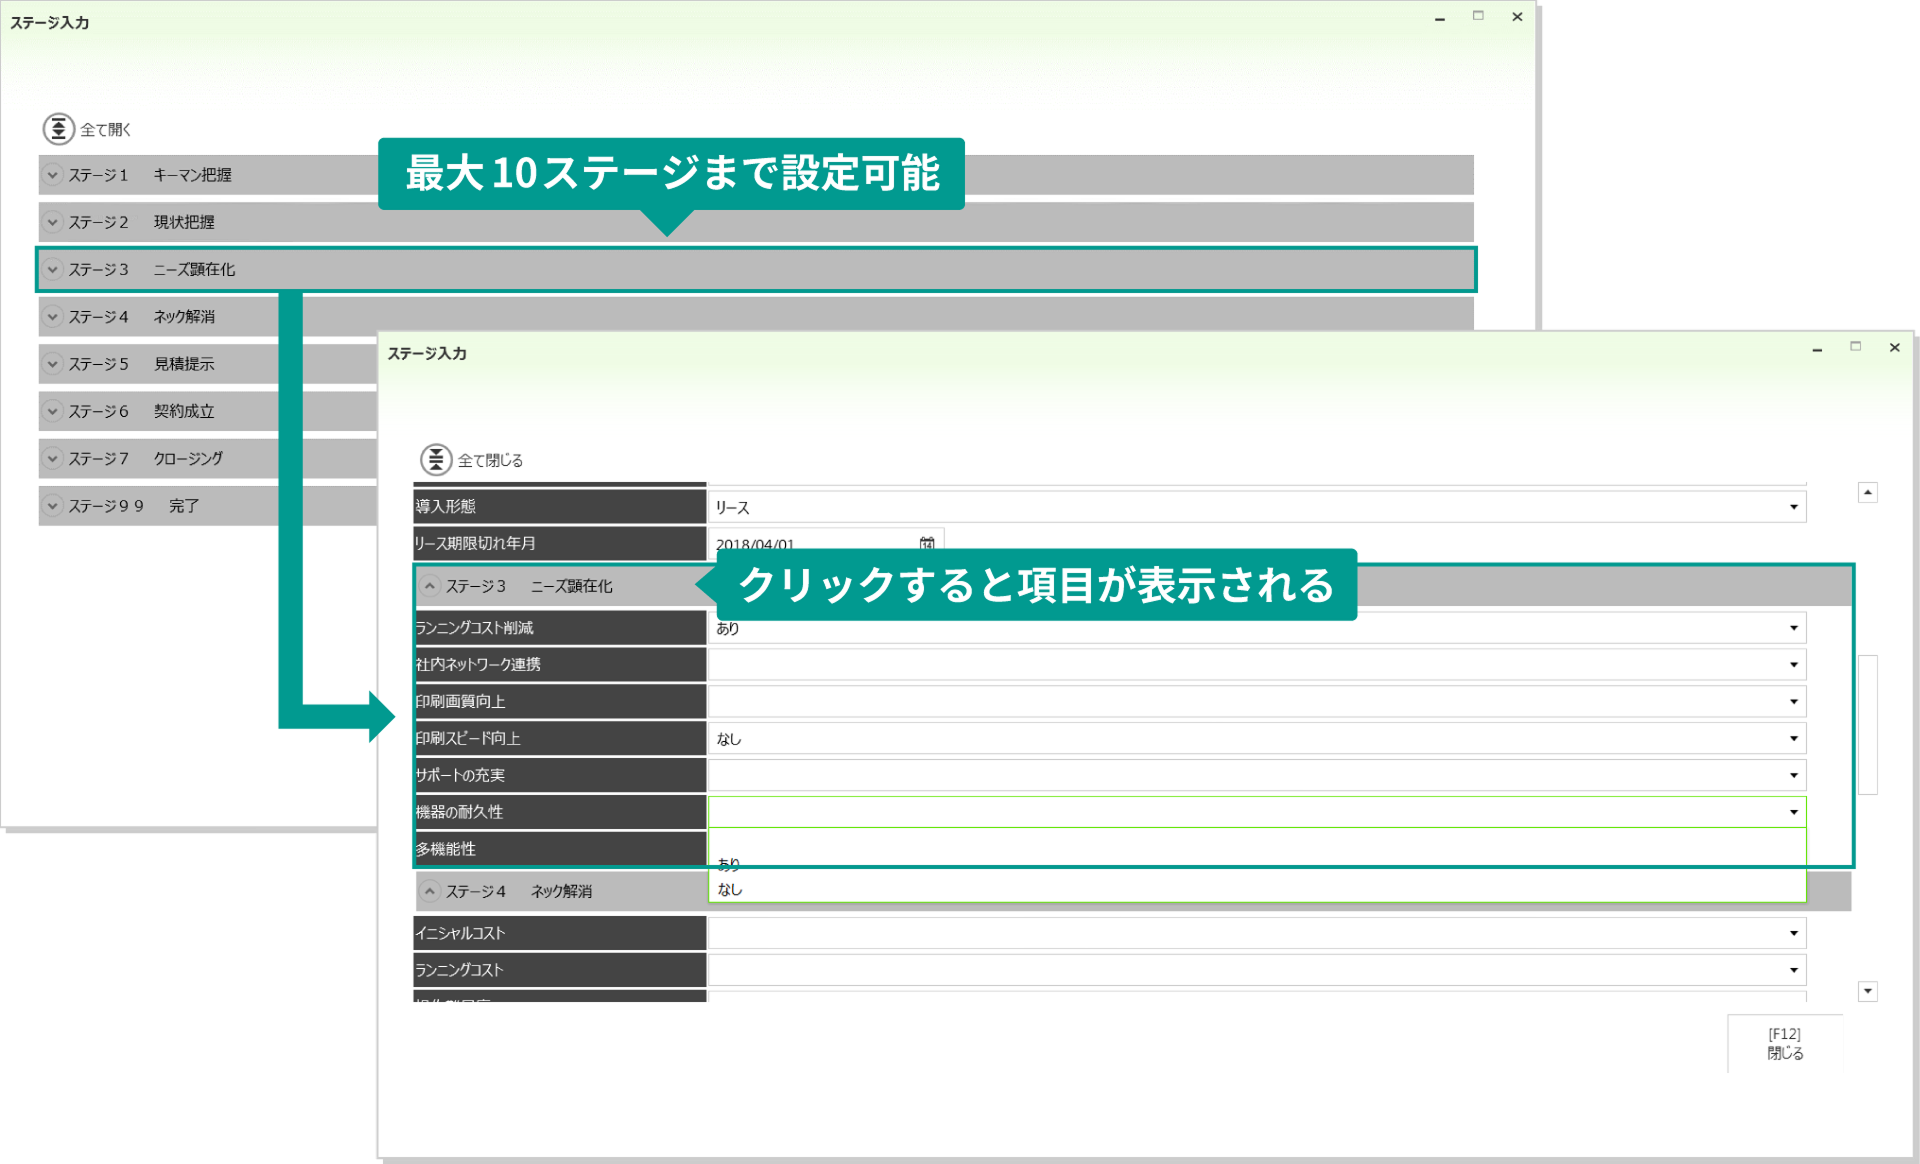Image resolution: width=1920 pixels, height=1164 pixels.
Task: Click the collapse arrow icon on ステージ3 ニーズ顕在化
Action: pos(431,586)
